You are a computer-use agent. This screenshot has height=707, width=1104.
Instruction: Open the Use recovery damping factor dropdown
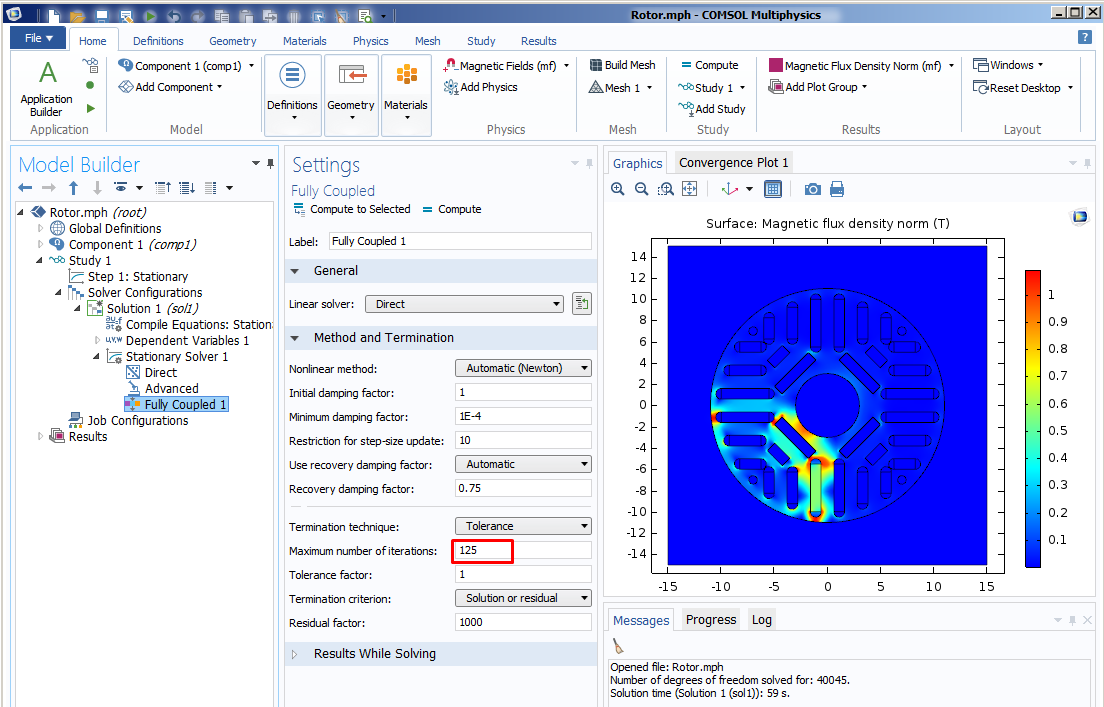coord(524,465)
